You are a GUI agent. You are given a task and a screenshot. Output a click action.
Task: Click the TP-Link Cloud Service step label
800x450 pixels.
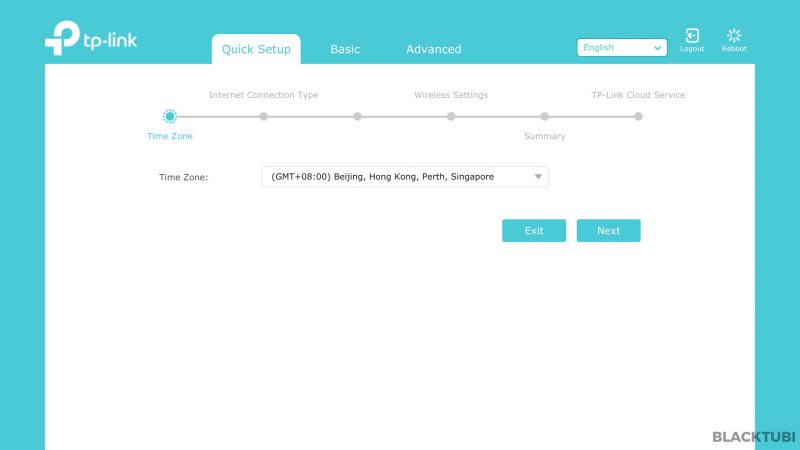tap(638, 95)
